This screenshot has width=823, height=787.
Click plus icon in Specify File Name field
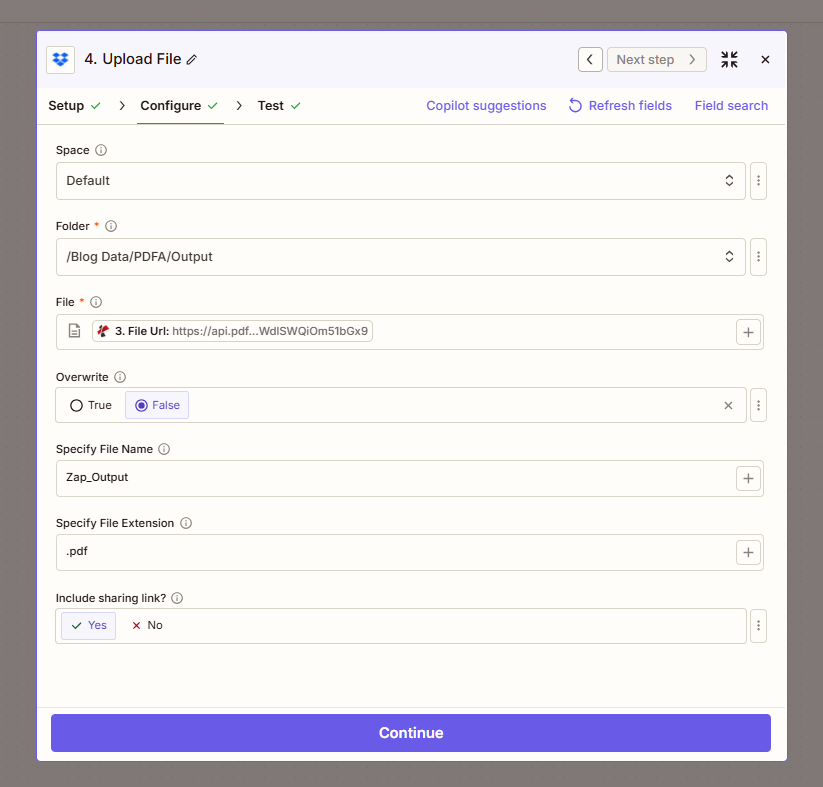point(748,478)
